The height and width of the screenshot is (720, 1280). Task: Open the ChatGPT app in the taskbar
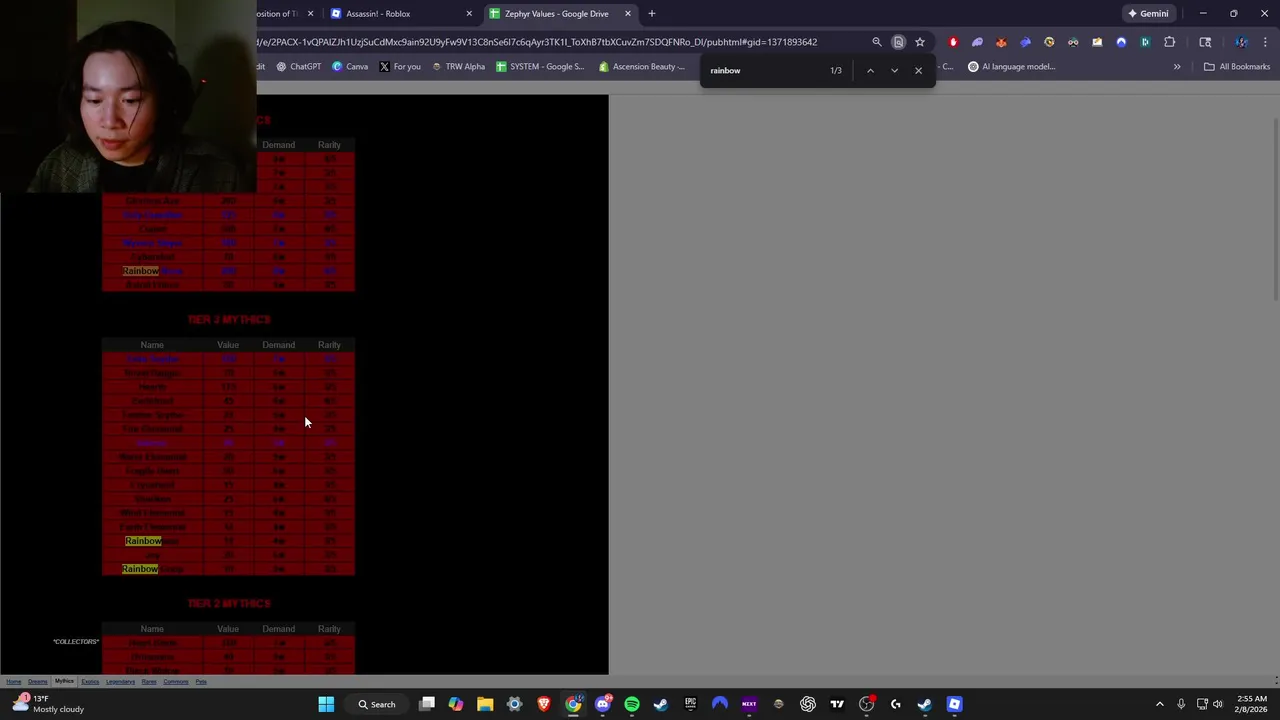coord(808,704)
